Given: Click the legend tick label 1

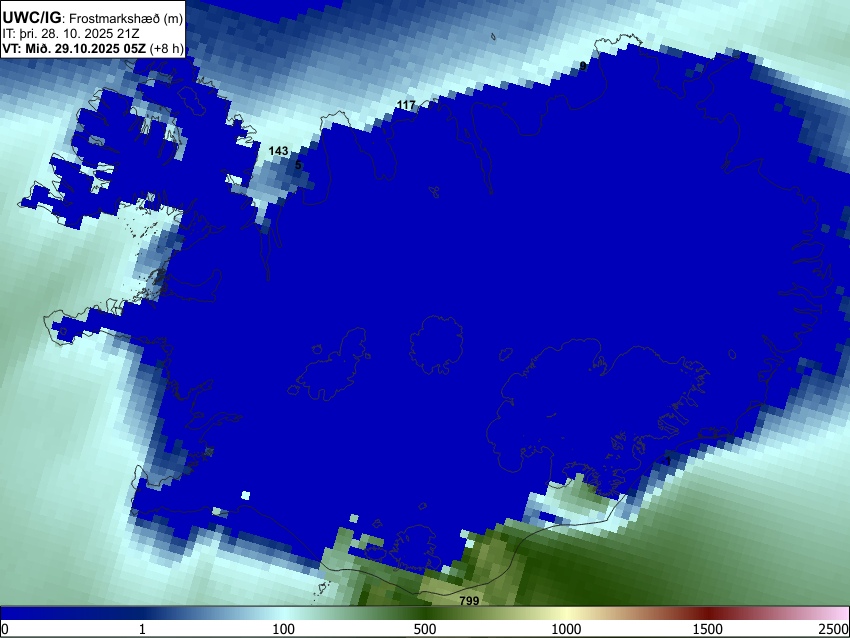Looking at the screenshot, I should [142, 629].
